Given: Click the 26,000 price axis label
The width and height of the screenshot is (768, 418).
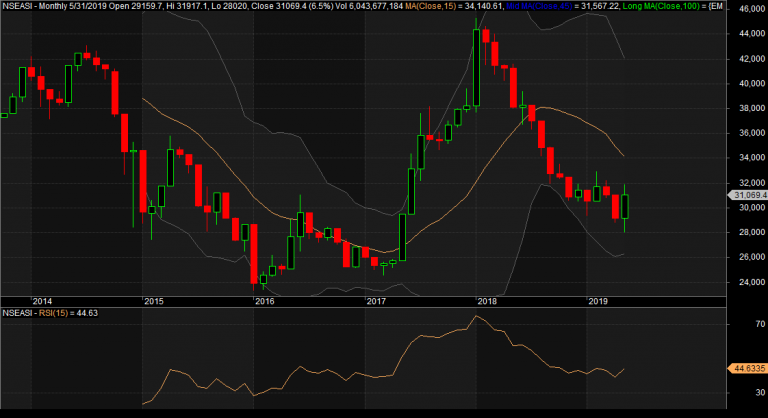Looking at the screenshot, I should tap(752, 257).
